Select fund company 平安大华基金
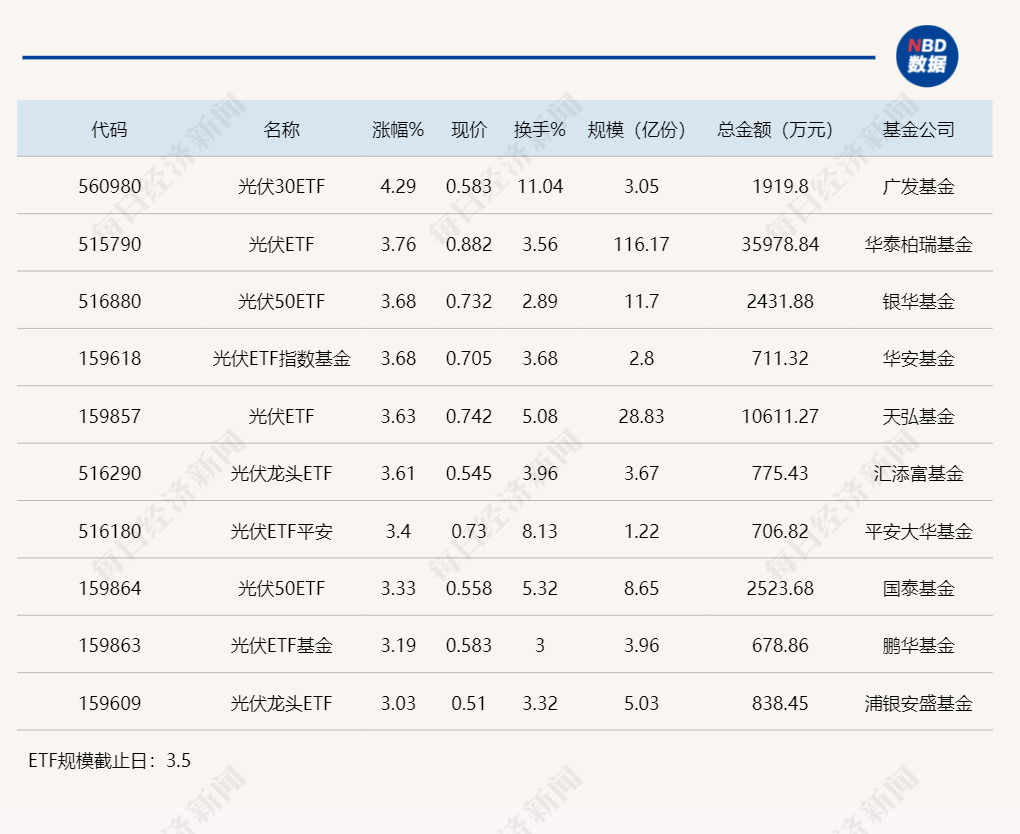1020x834 pixels. (x=919, y=531)
